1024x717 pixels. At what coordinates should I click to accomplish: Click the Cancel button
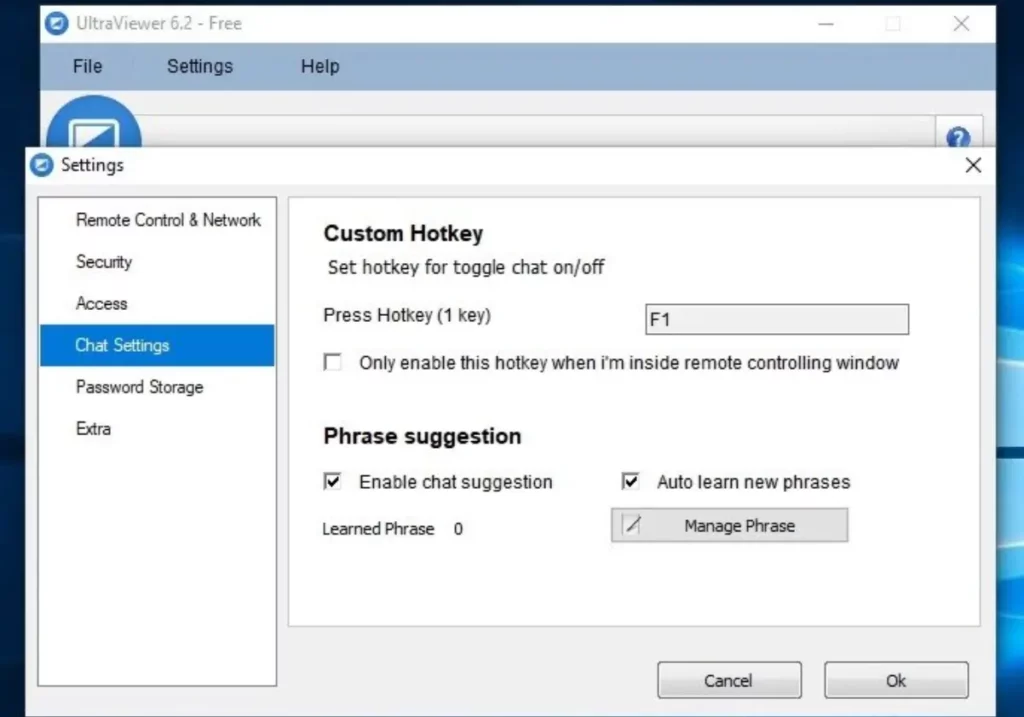pyautogui.click(x=729, y=680)
